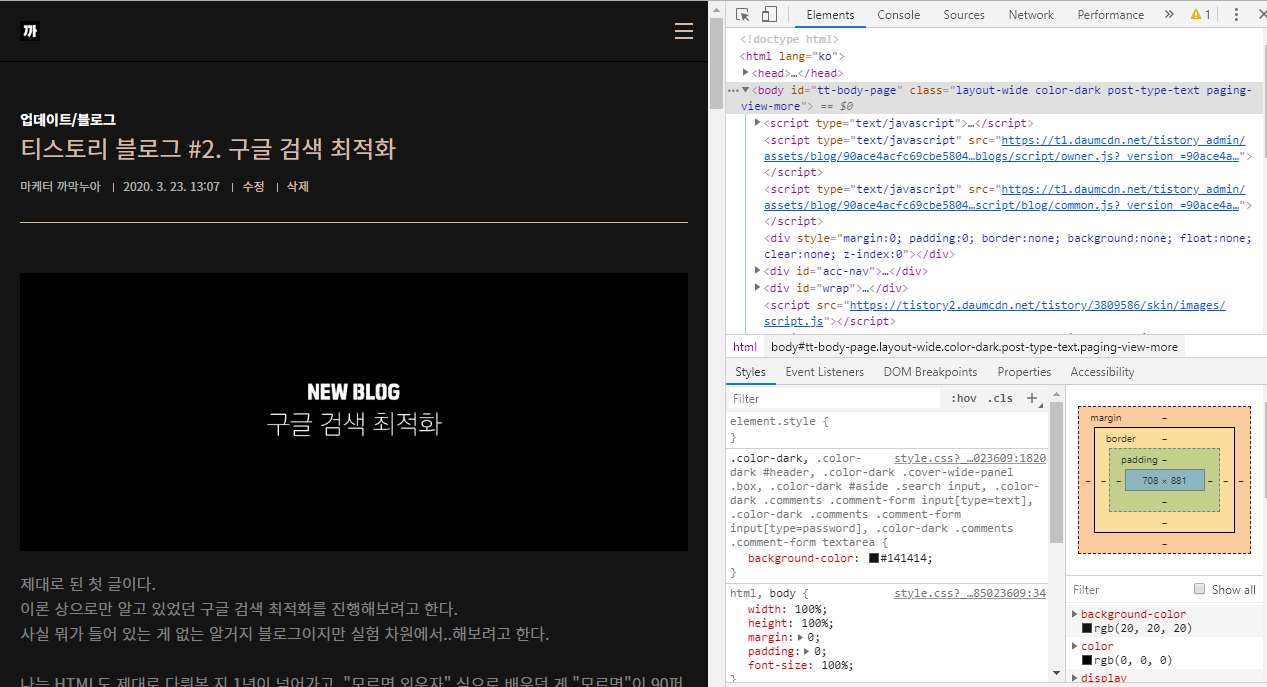Screen dimensions: 1267x687
Task: Open the Network tab
Action: pyautogui.click(x=1031, y=14)
